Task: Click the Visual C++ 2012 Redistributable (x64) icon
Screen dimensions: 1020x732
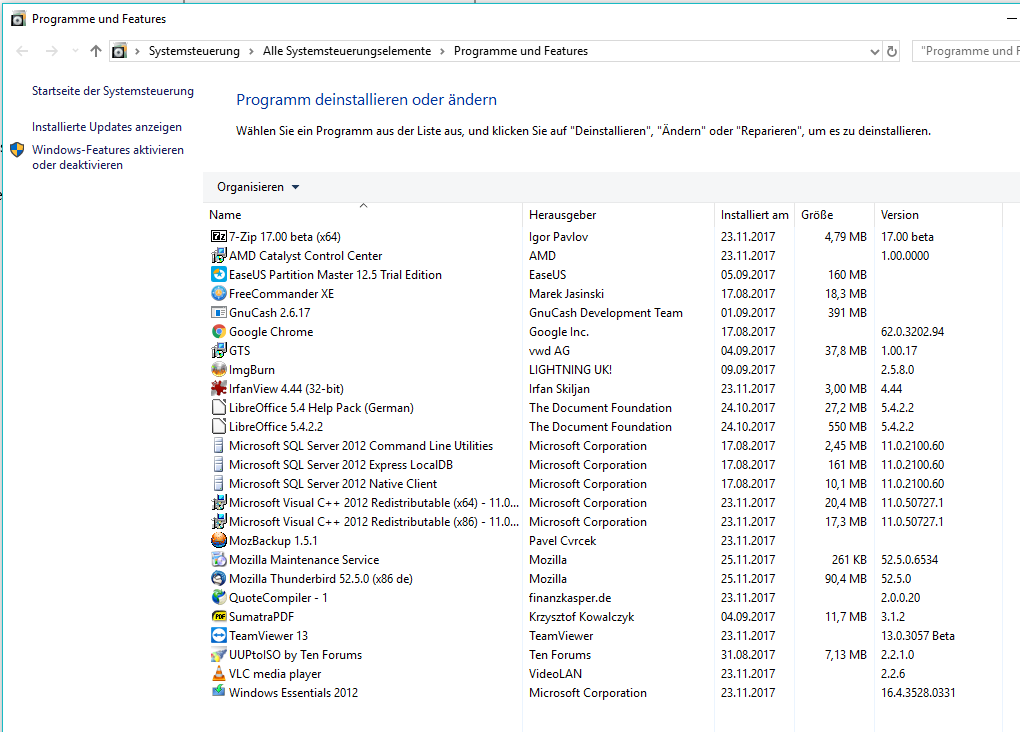Action: tap(219, 502)
